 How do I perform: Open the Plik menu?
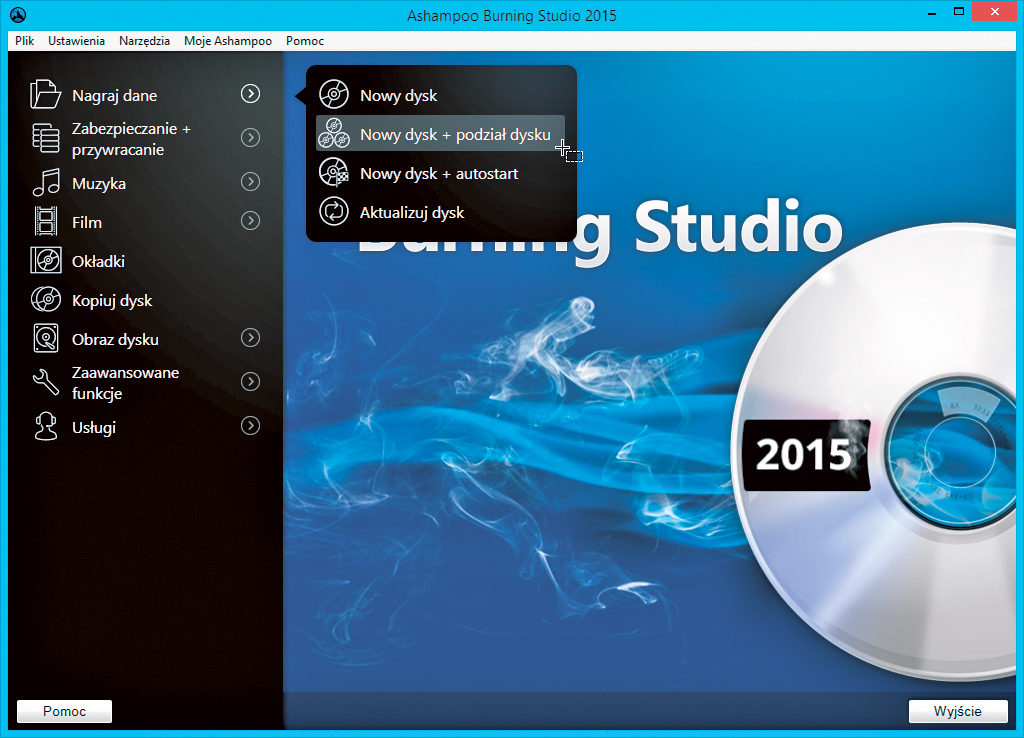click(25, 41)
